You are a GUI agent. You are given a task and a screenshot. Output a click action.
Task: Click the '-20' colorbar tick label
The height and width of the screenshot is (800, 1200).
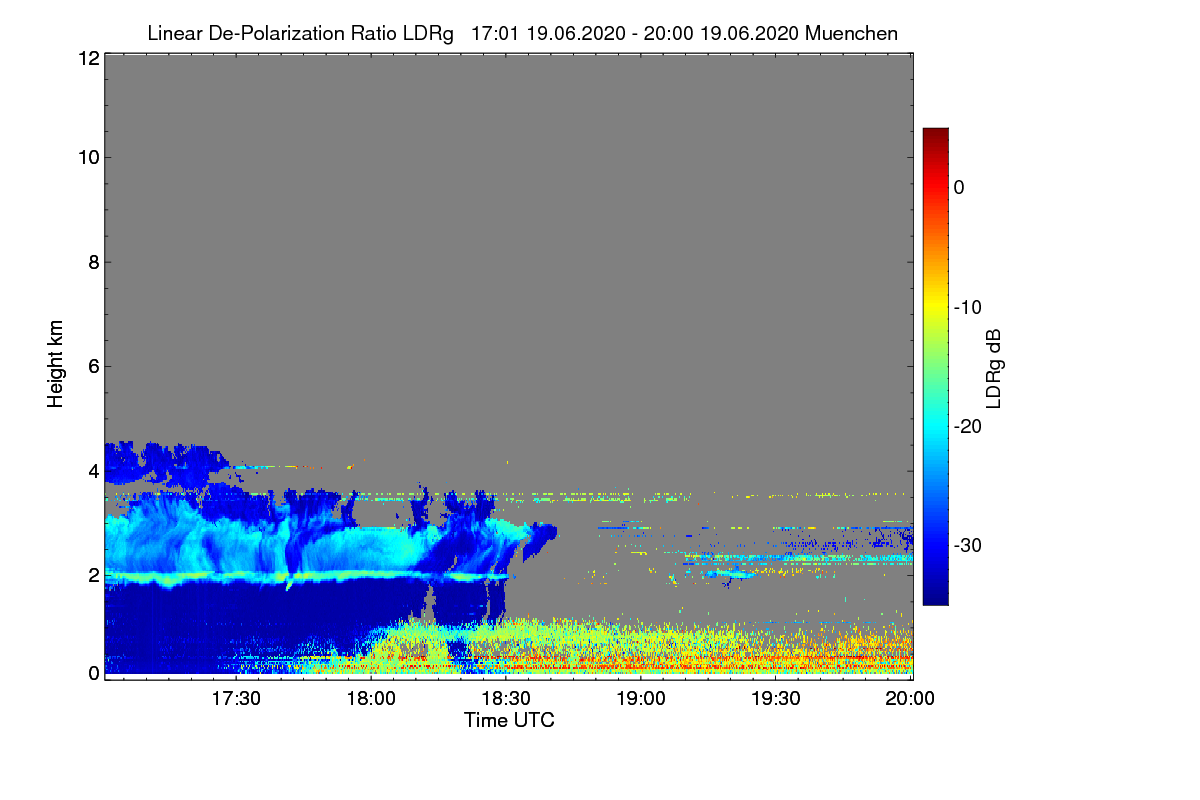967,426
